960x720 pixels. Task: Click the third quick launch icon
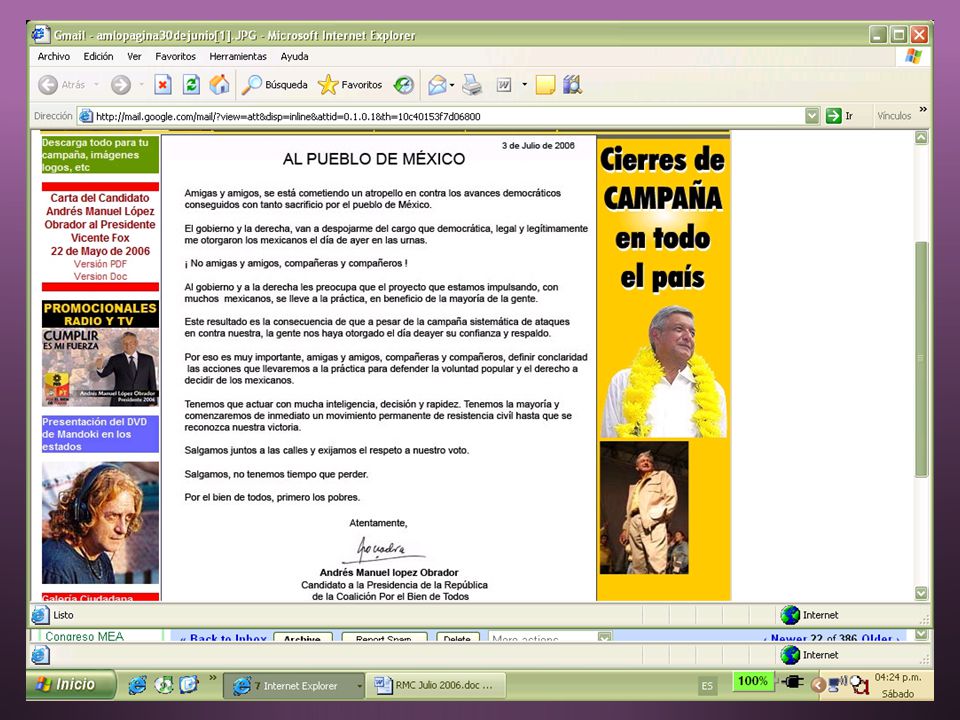(x=189, y=684)
